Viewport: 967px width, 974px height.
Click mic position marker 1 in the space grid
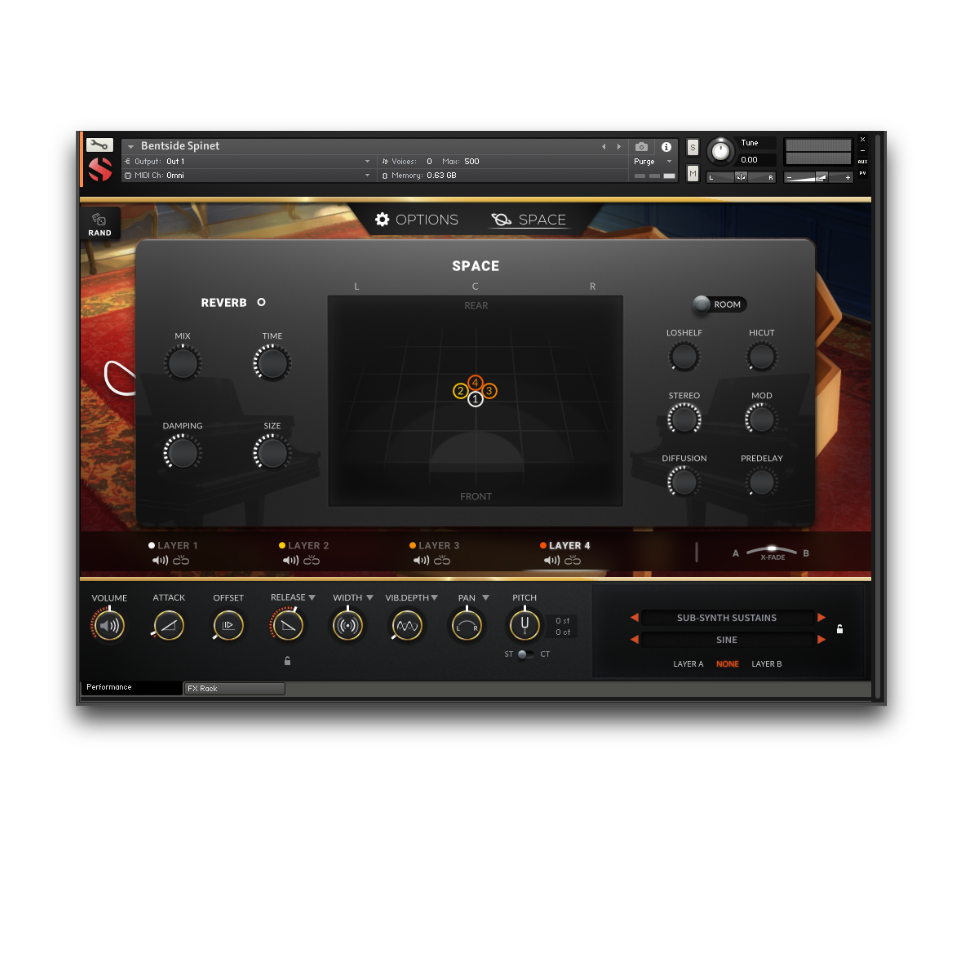point(475,398)
